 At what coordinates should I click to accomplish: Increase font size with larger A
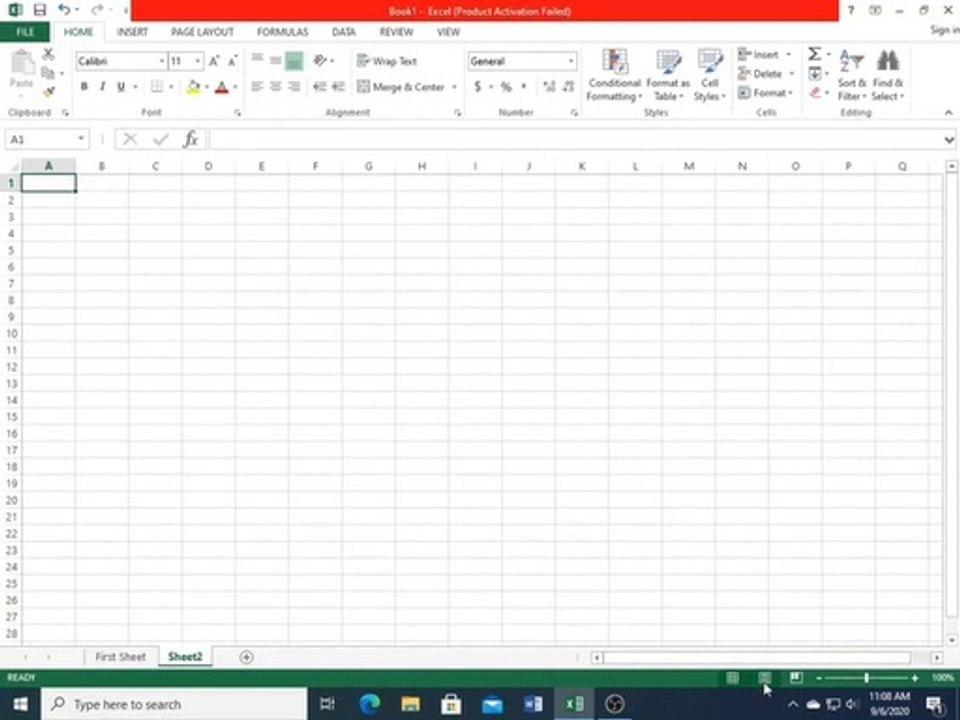point(214,61)
